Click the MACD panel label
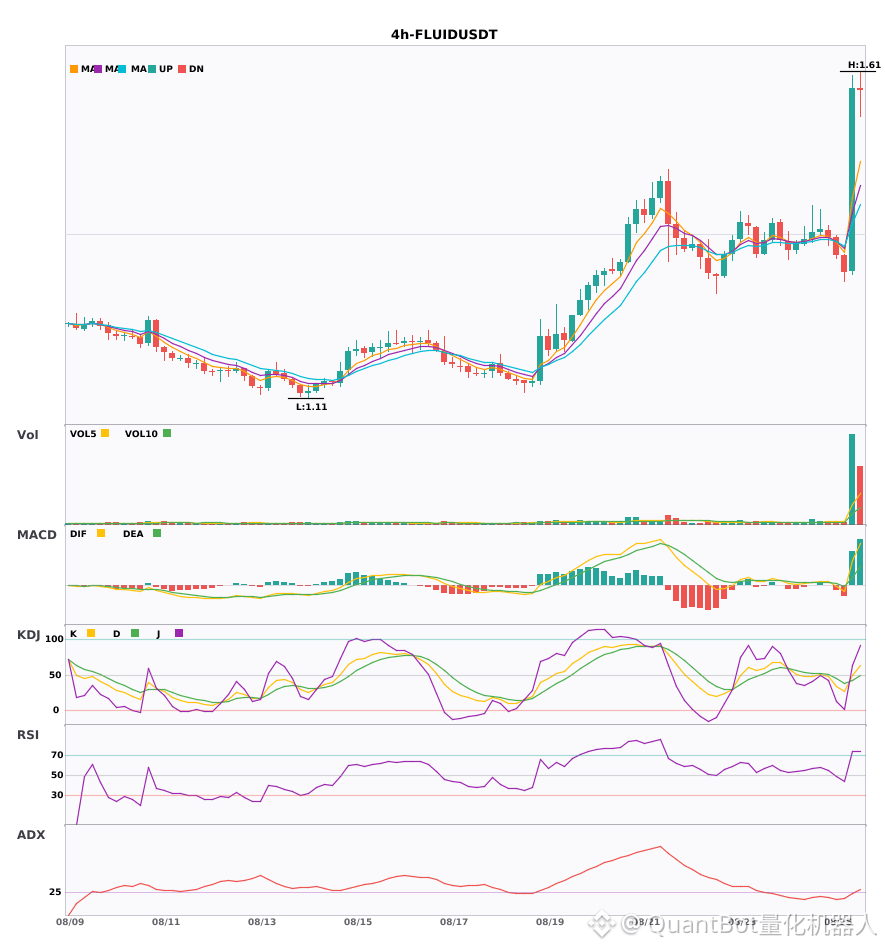Image resolution: width=885 pixels, height=950 pixels. coord(36,535)
